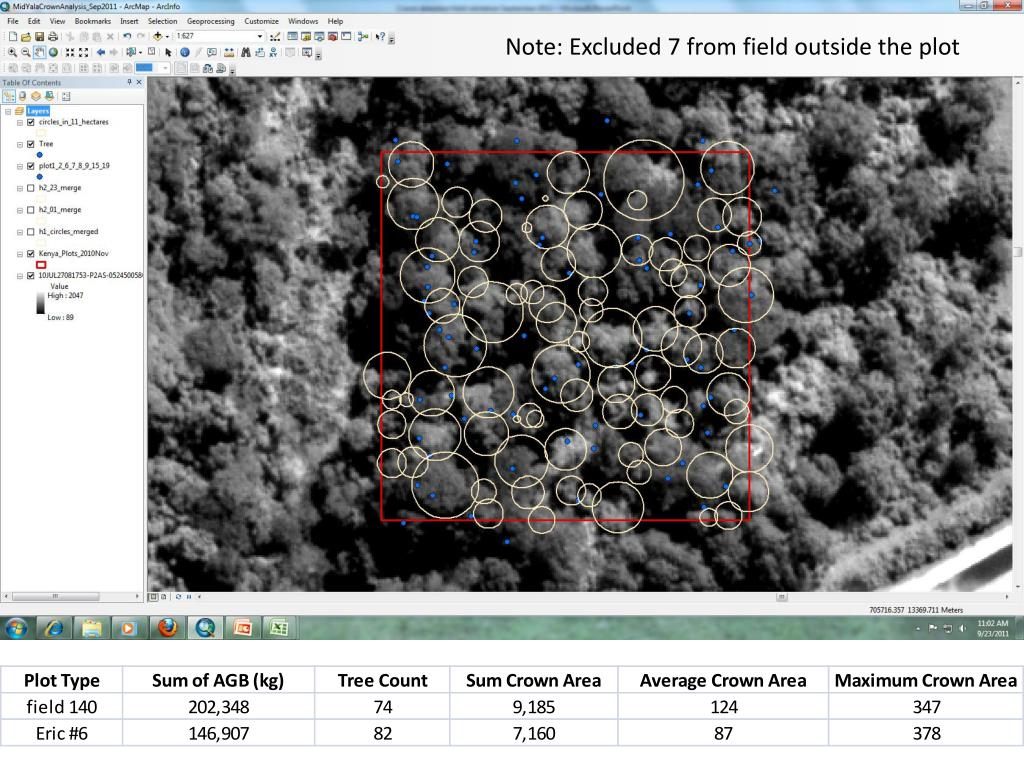This screenshot has width=1024, height=768.
Task: Uncheck the Tree layer checkbox
Action: [x=31, y=144]
